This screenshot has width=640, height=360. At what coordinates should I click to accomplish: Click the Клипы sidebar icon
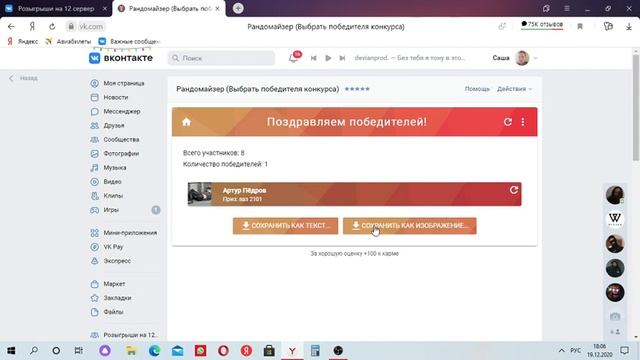95,196
